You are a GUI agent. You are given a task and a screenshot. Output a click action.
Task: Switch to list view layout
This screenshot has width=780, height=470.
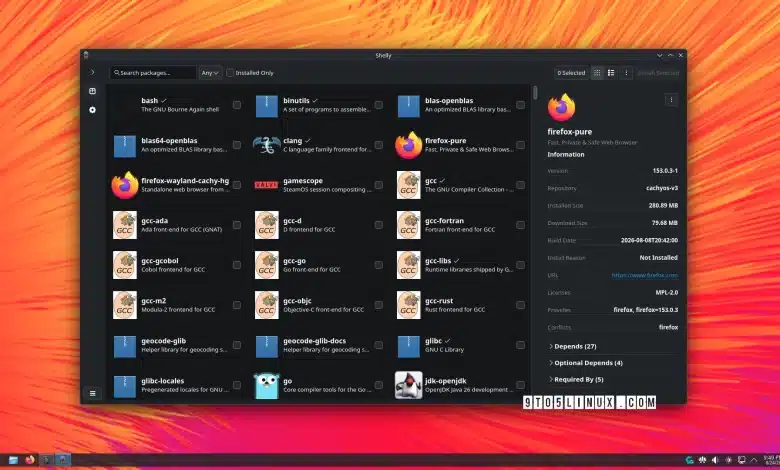click(x=611, y=73)
